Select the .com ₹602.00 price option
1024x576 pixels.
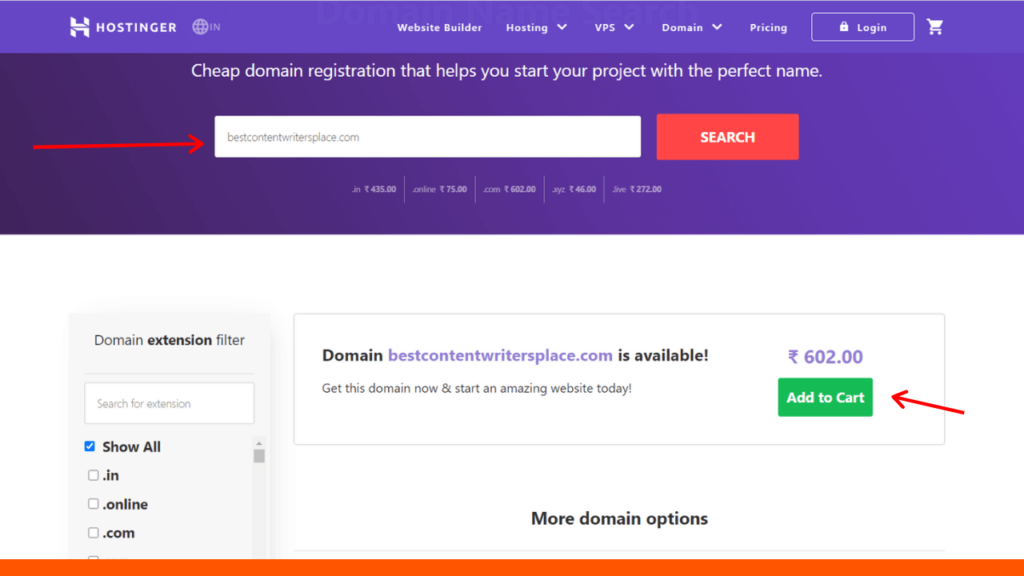[509, 189]
